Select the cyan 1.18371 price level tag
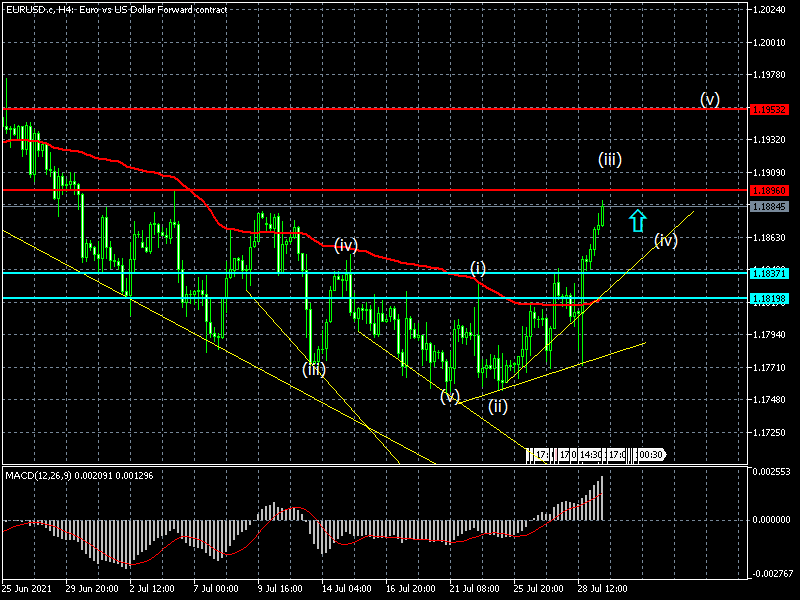 pos(770,273)
